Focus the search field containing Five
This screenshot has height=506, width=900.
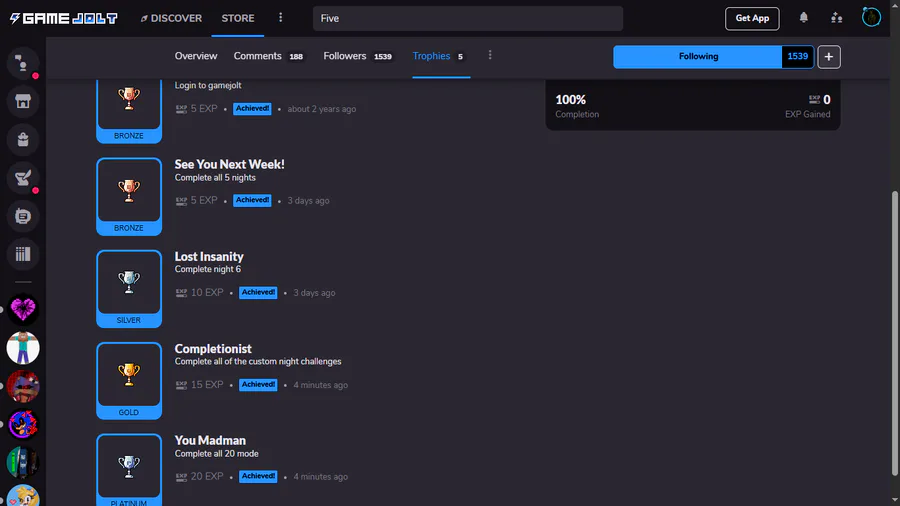467,18
